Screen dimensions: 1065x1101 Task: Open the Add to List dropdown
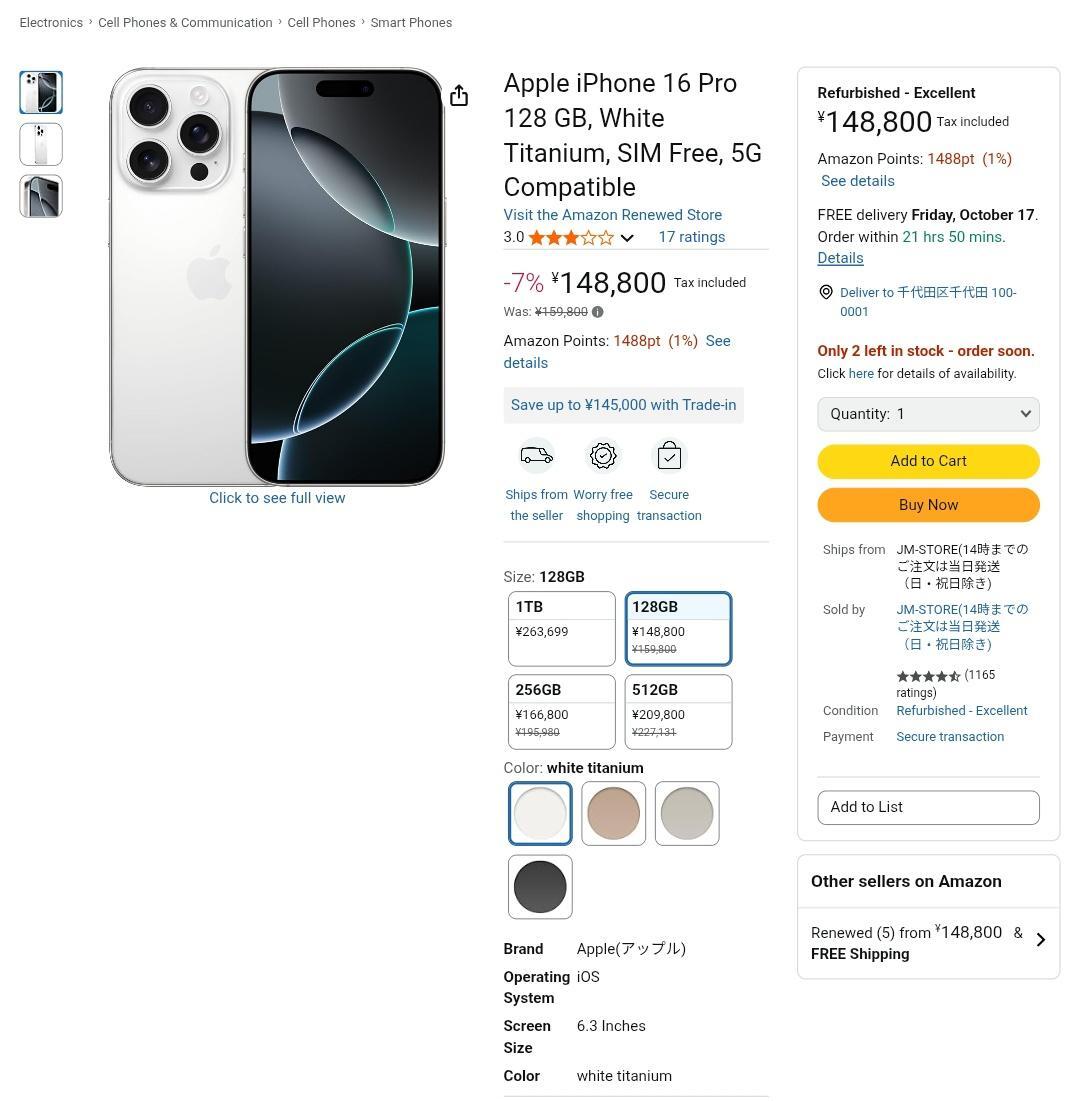(x=928, y=807)
